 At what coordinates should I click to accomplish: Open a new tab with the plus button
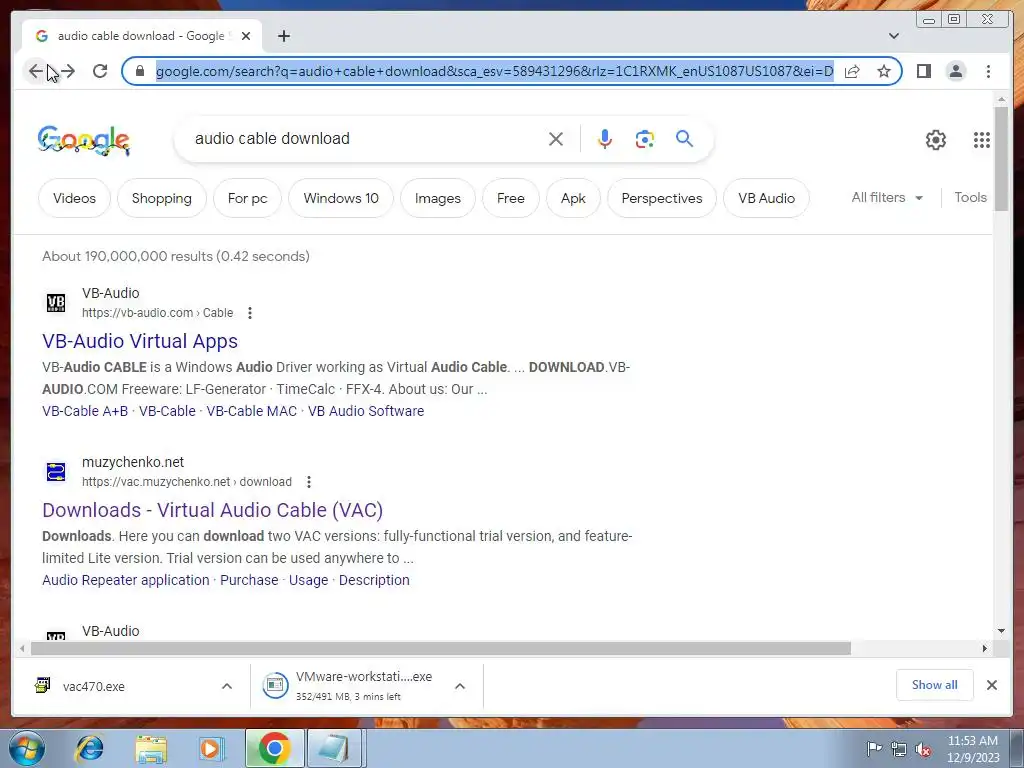tap(283, 36)
